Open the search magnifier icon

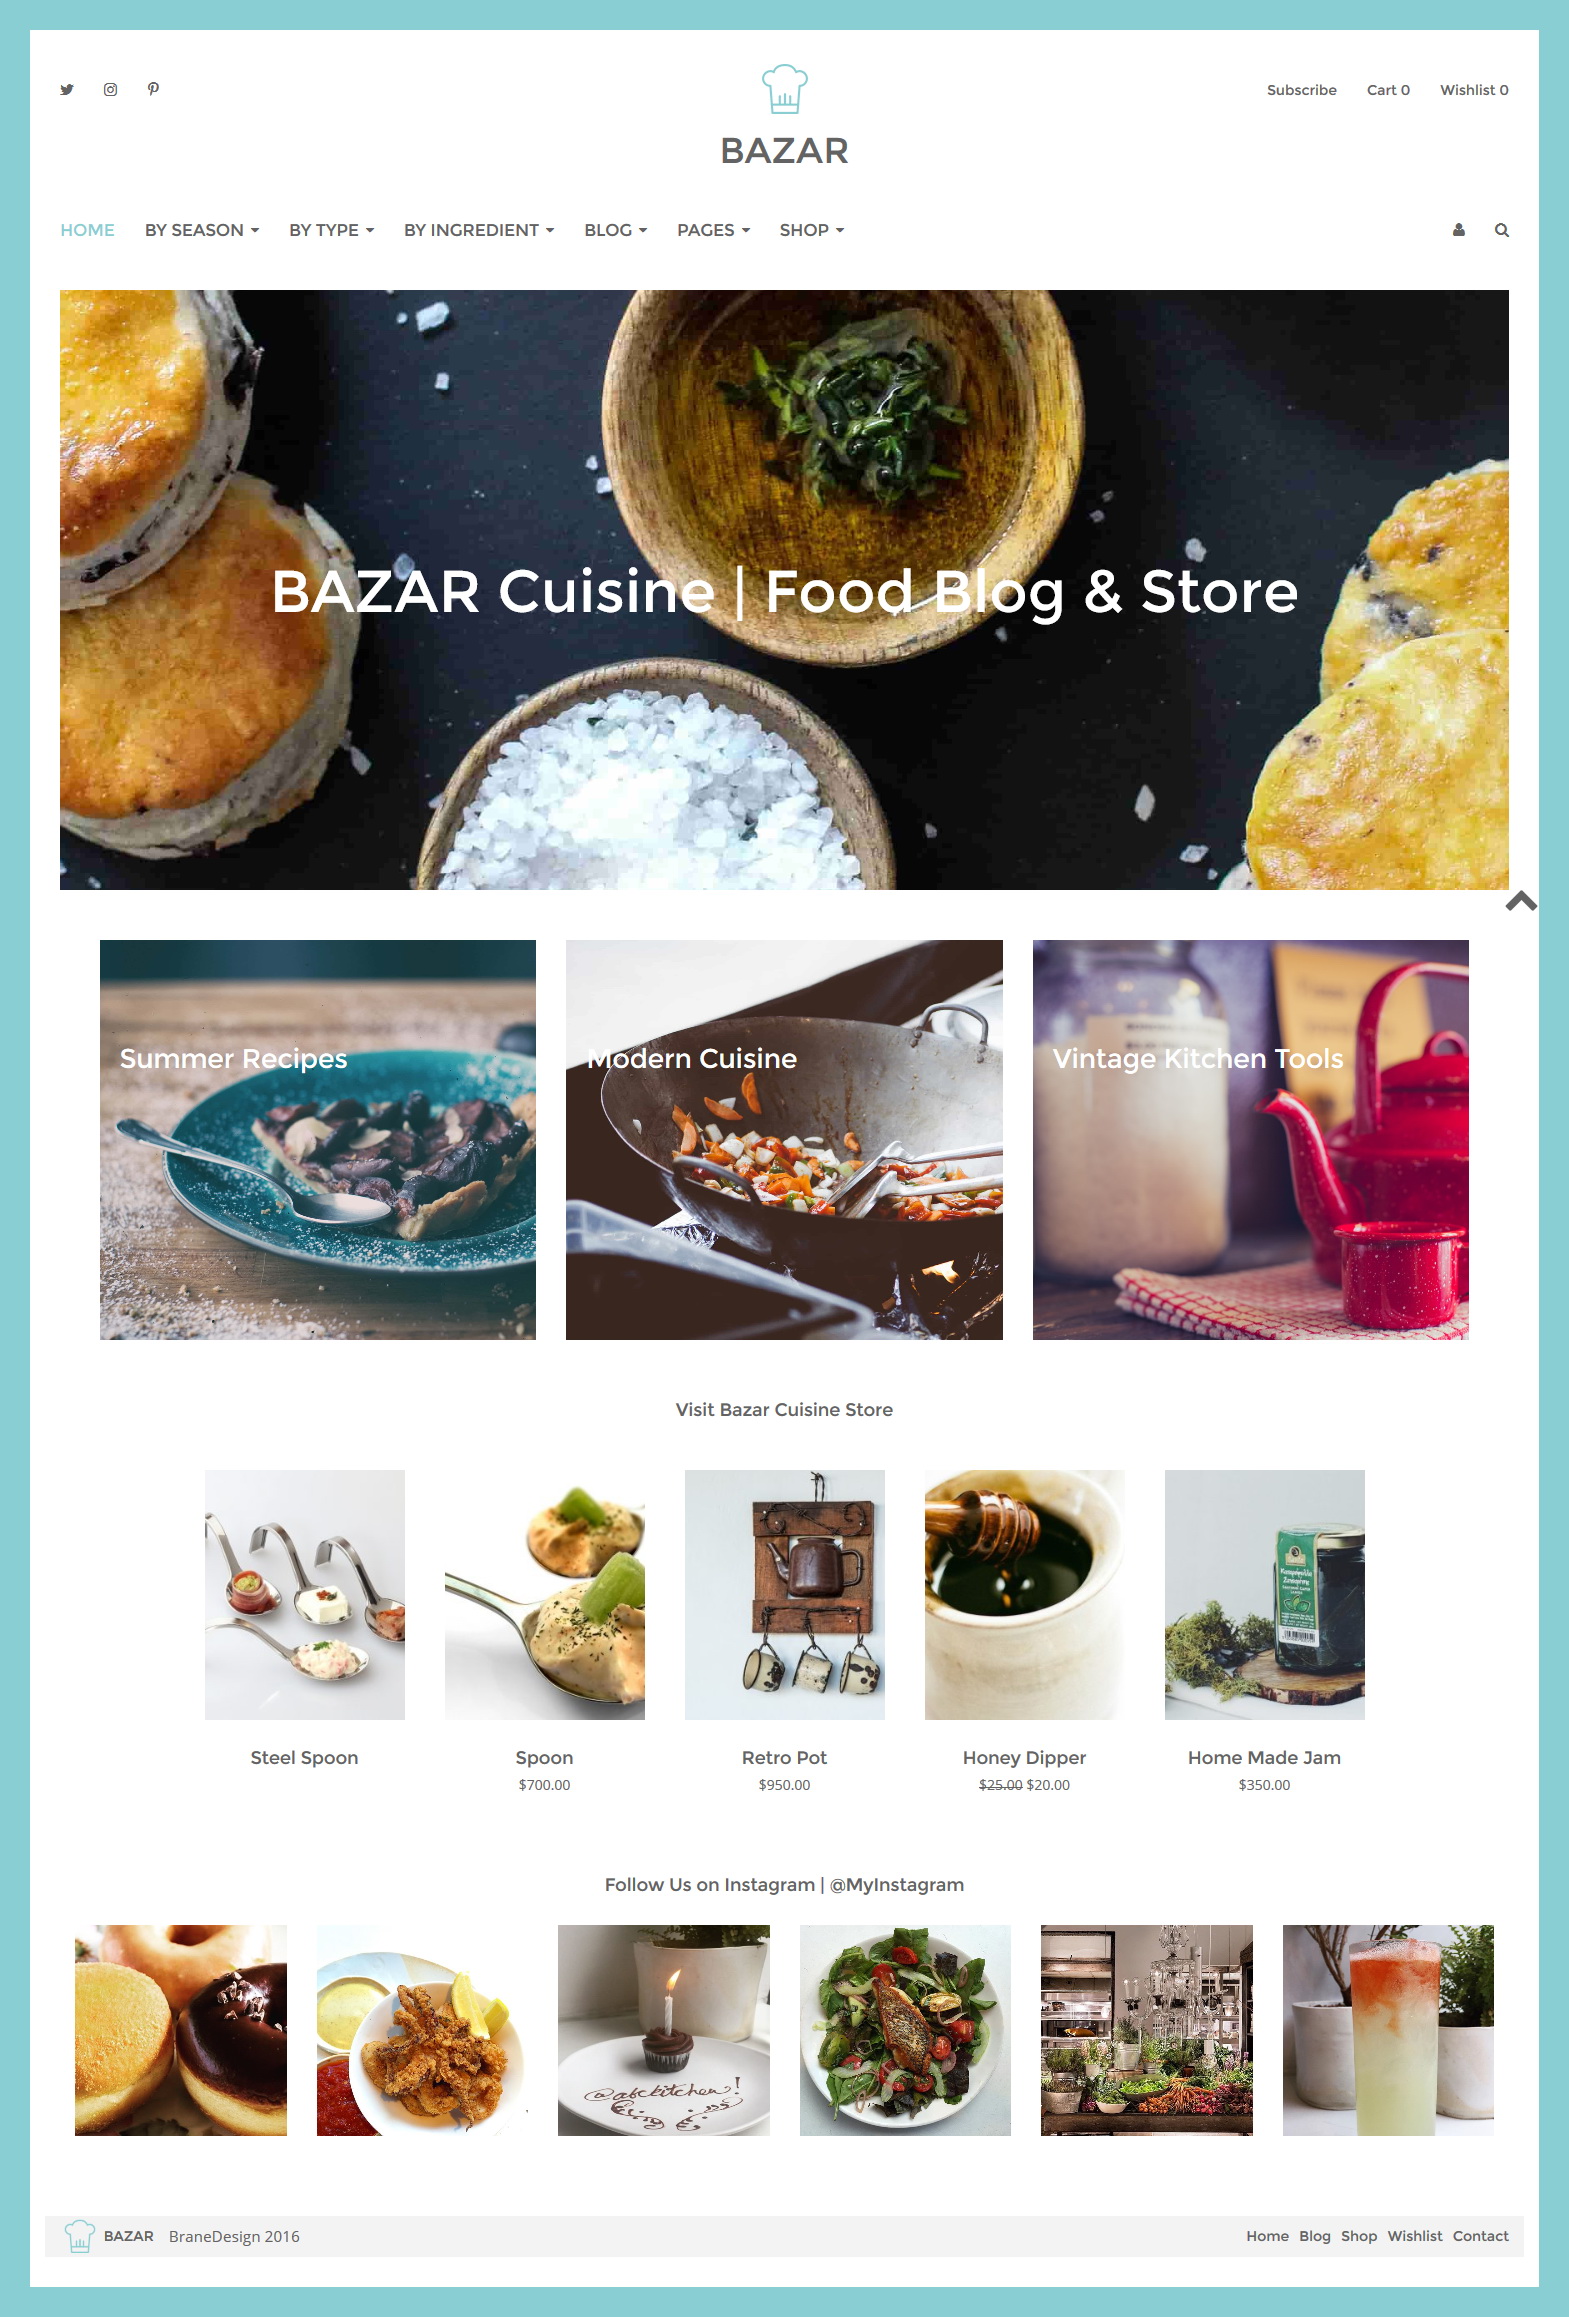1501,230
